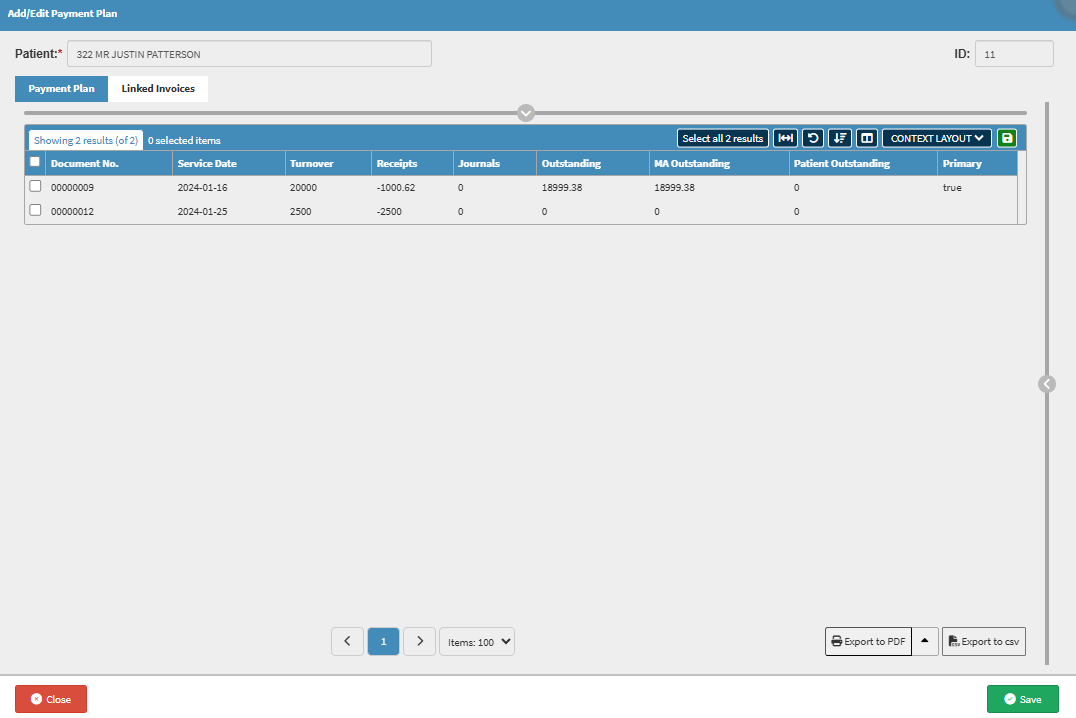Go to the previous page arrow
This screenshot has height=718, width=1076.
(x=347, y=642)
